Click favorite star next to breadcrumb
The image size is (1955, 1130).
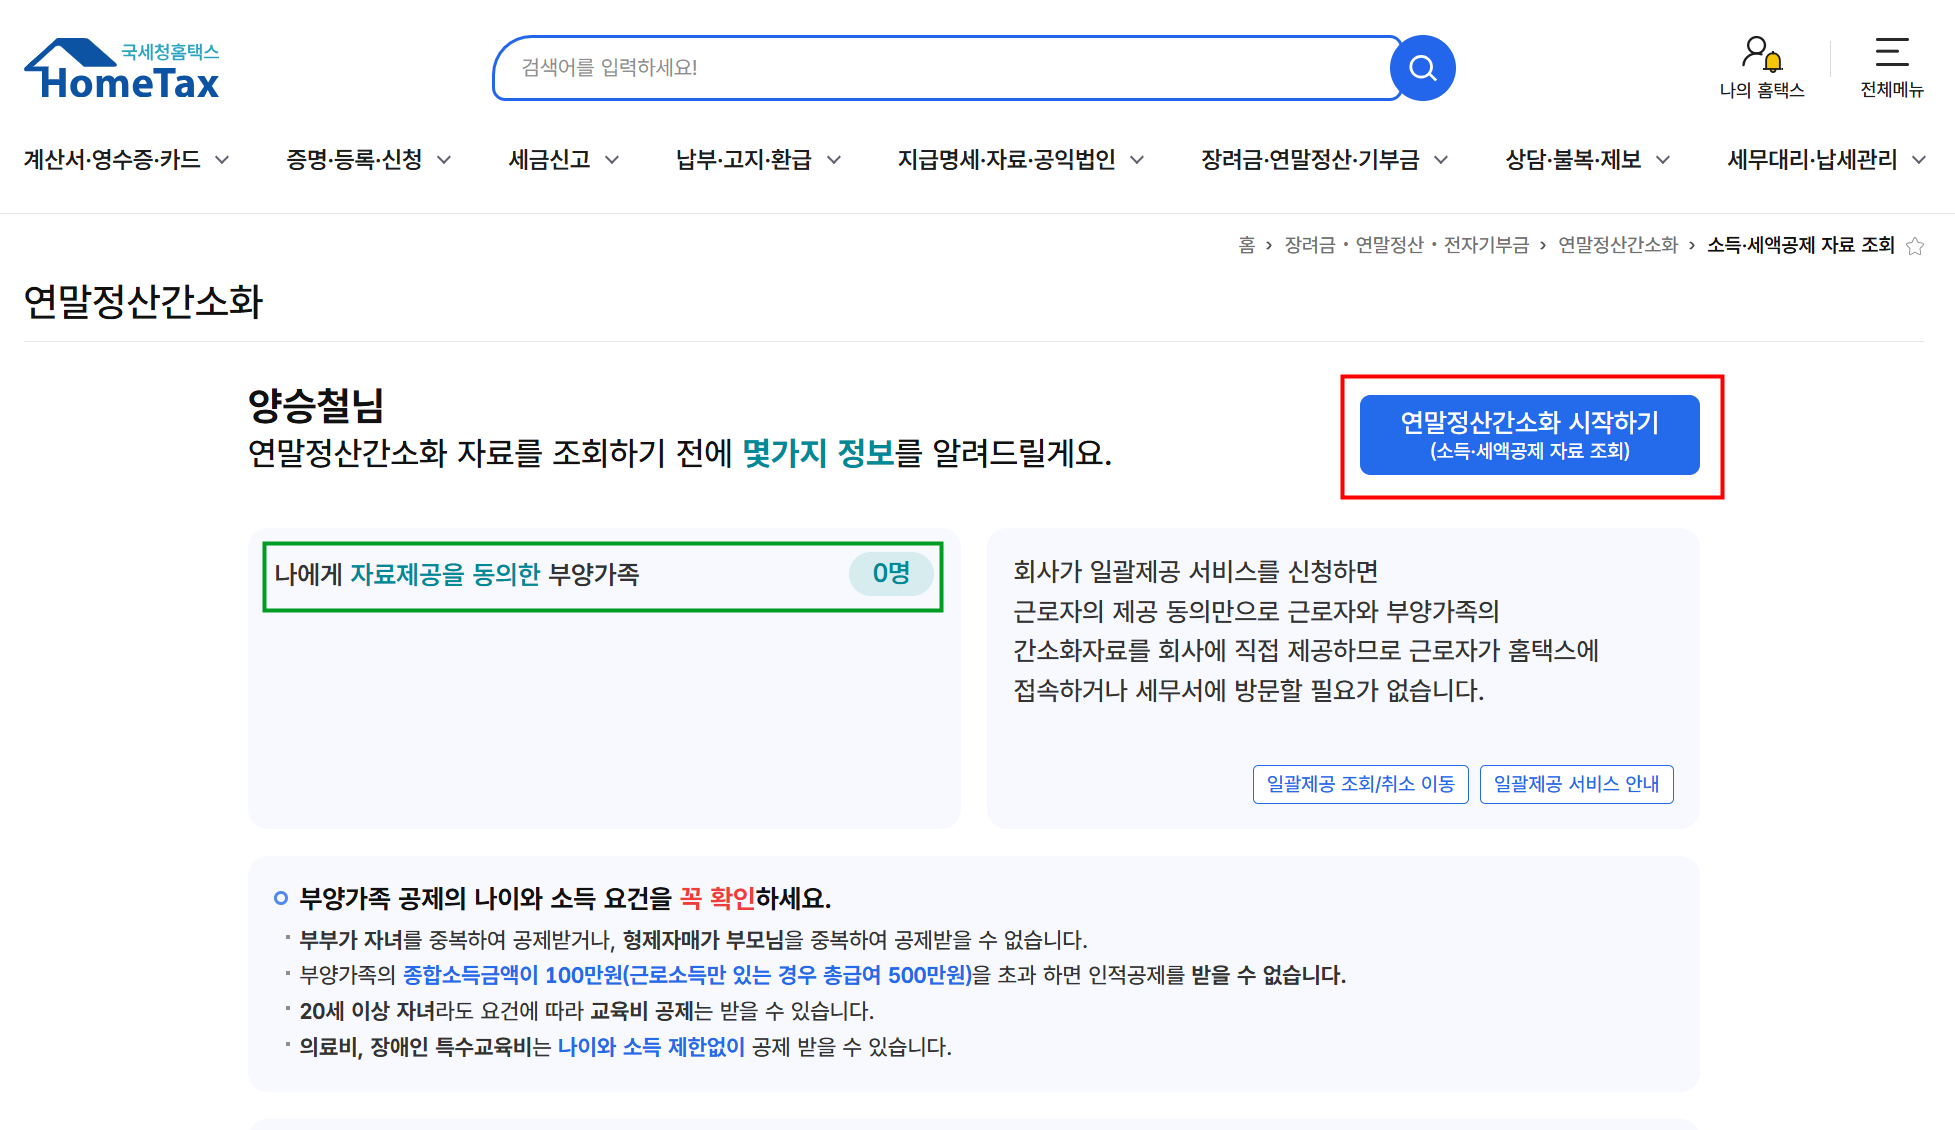pos(1915,246)
